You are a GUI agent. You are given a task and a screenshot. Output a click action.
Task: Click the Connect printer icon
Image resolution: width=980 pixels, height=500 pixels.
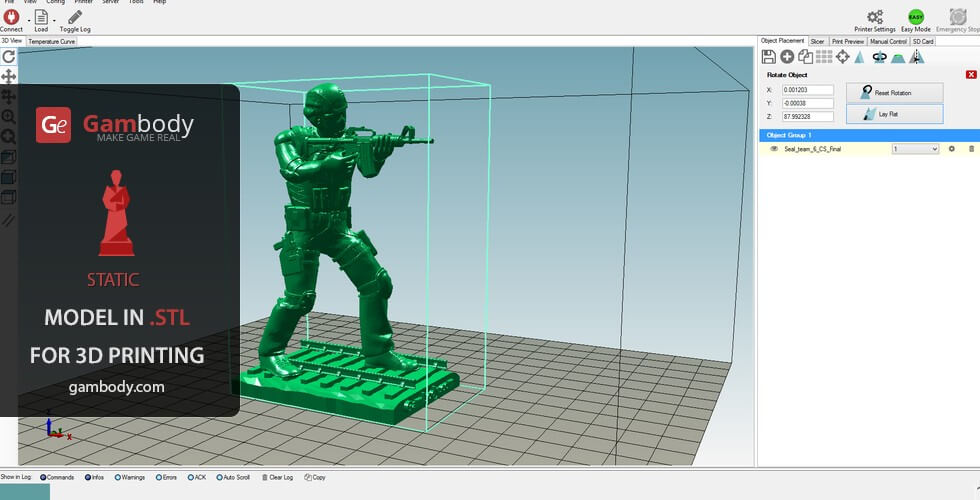point(11,17)
